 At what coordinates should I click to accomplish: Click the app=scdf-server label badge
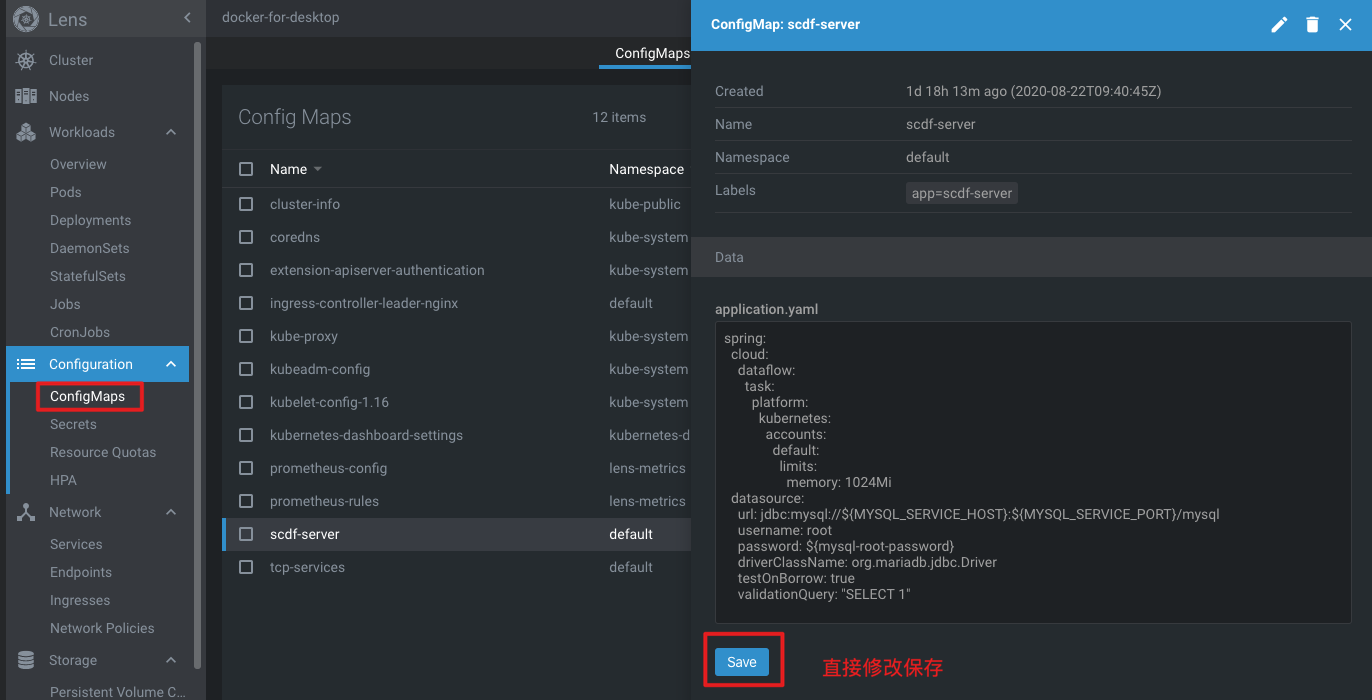(962, 193)
